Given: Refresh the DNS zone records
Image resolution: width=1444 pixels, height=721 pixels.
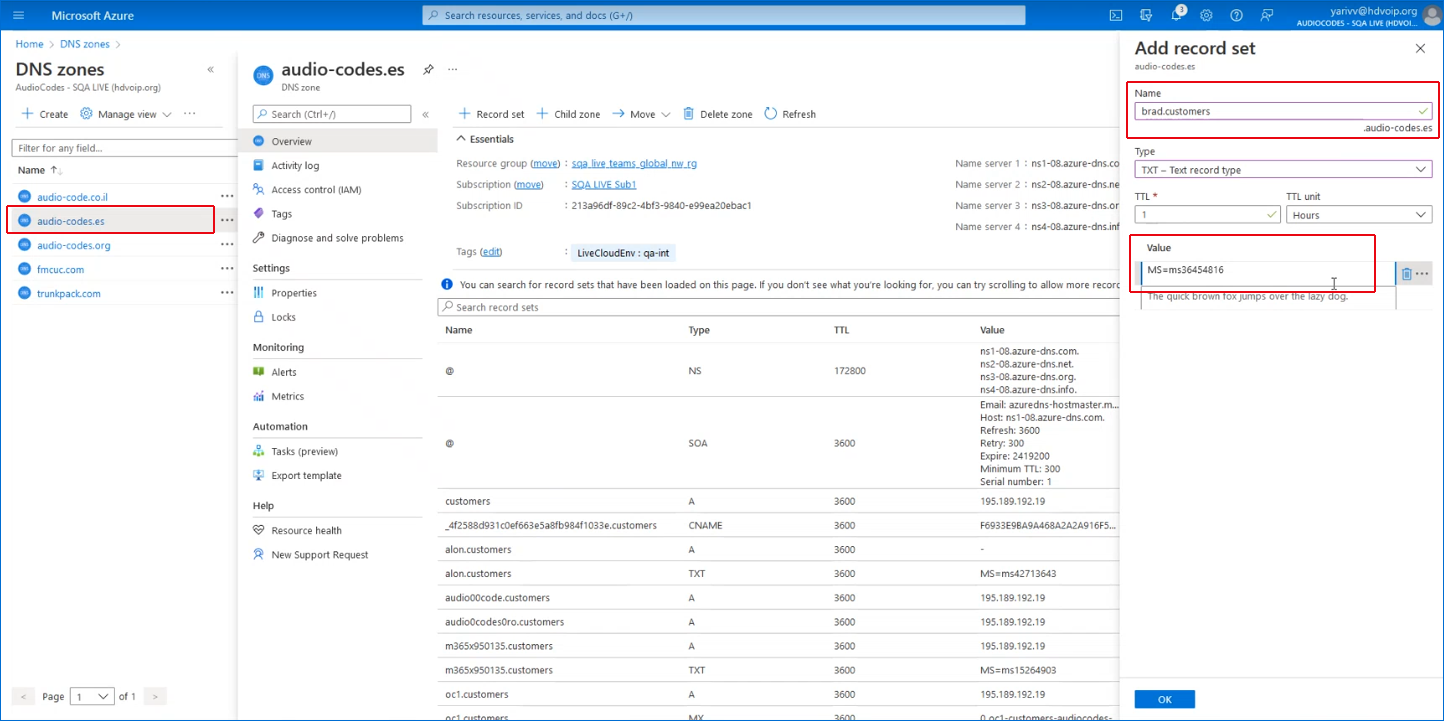Looking at the screenshot, I should (790, 113).
